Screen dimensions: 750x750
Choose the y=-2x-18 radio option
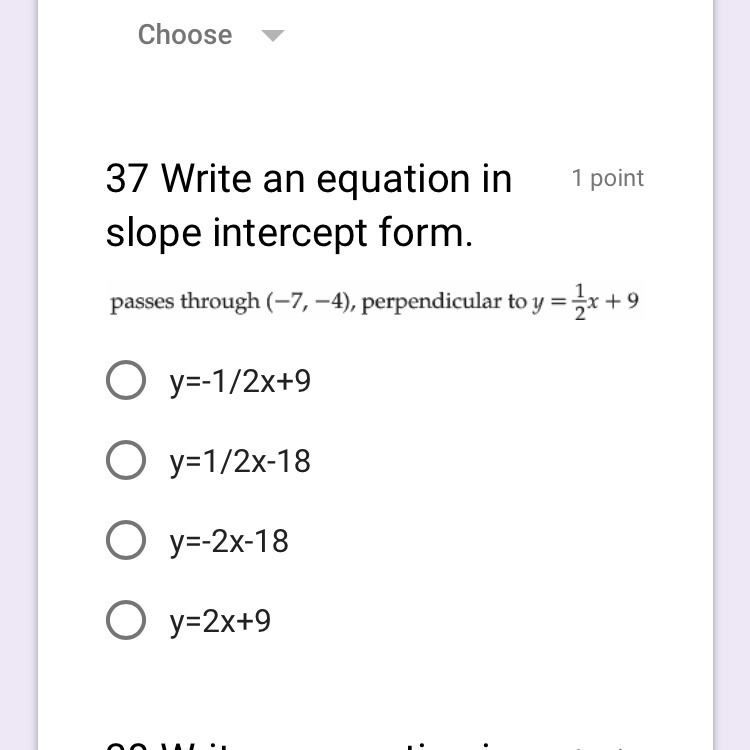click(x=126, y=541)
